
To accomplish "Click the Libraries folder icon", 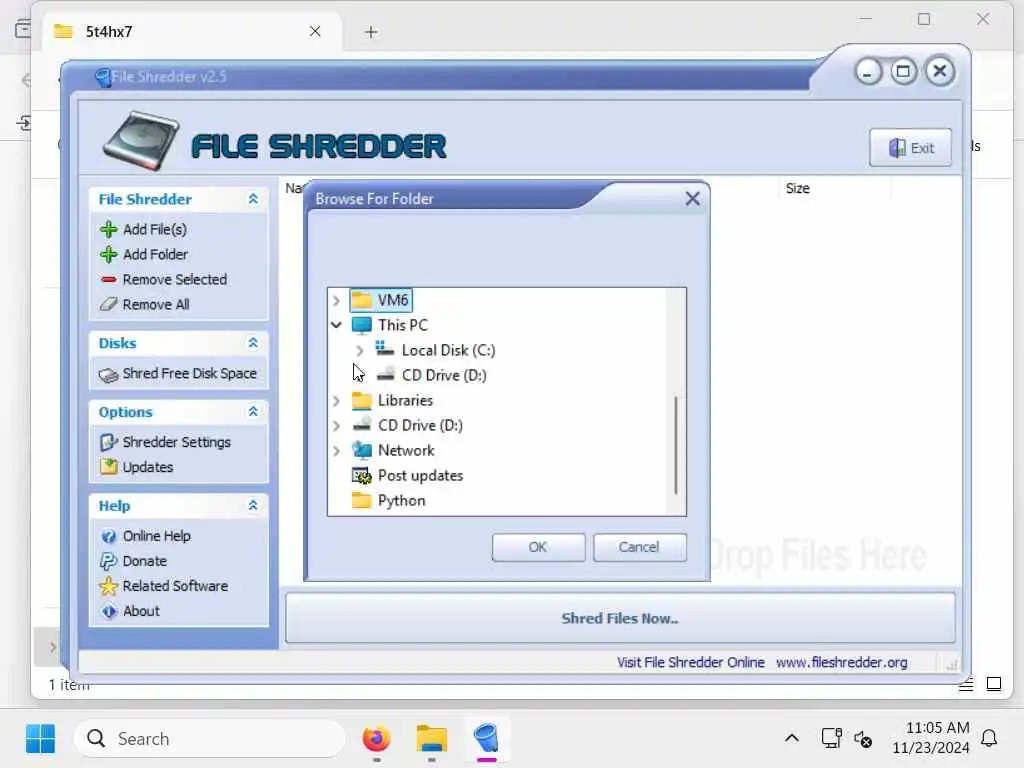I will click(362, 400).
